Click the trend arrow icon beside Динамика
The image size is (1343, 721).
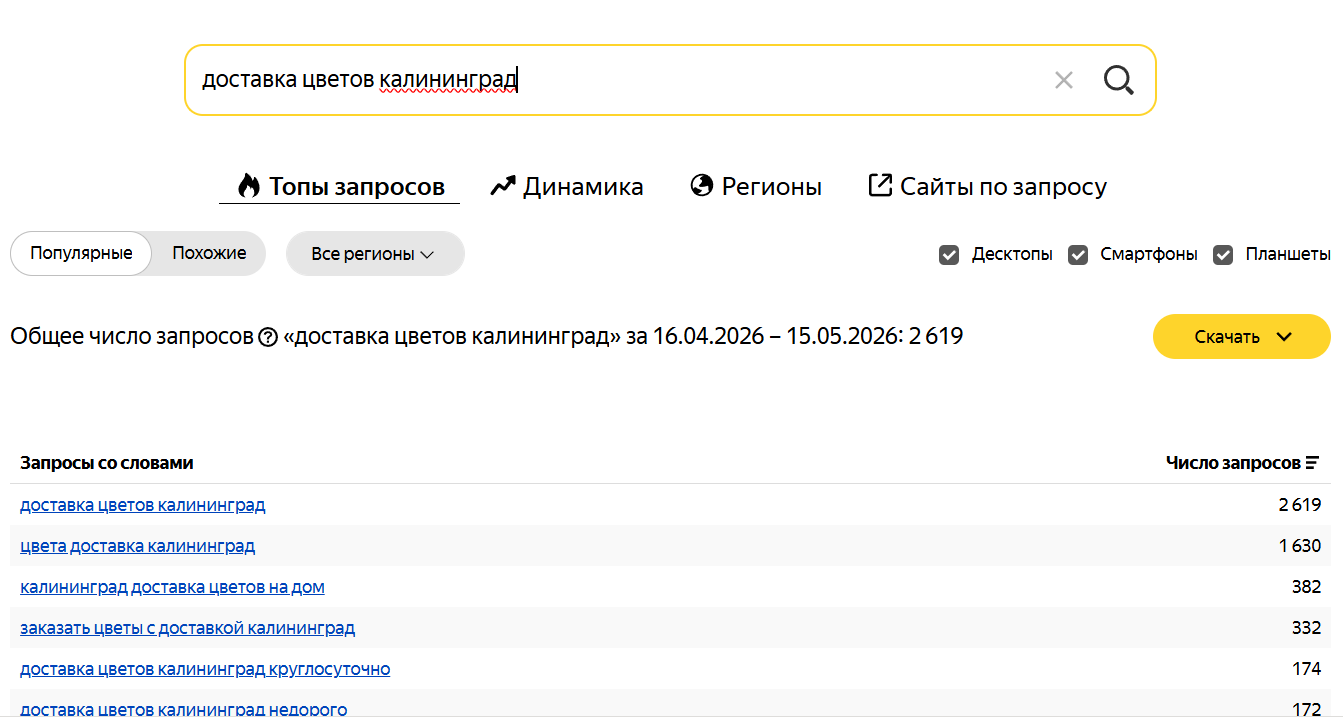coord(503,186)
